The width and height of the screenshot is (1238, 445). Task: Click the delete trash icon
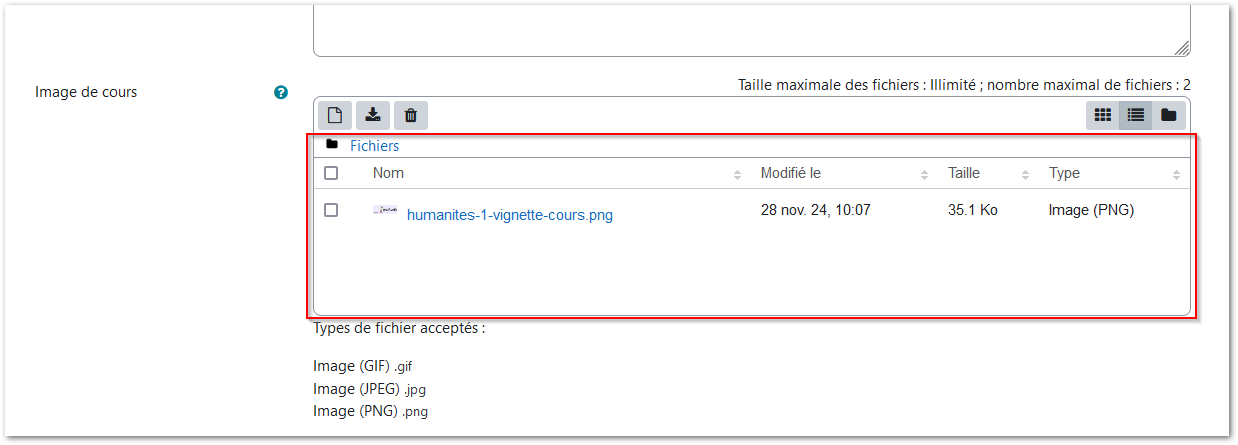(x=410, y=116)
